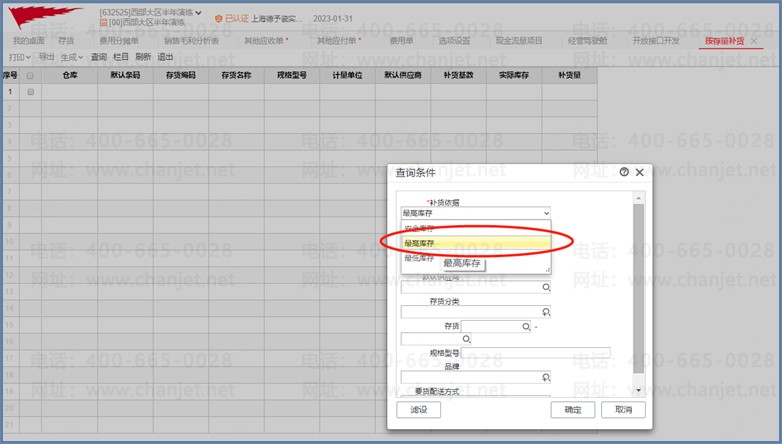Switch to 选项设置 tab
Image resolution: width=782 pixels, height=444 pixels.
[454, 41]
